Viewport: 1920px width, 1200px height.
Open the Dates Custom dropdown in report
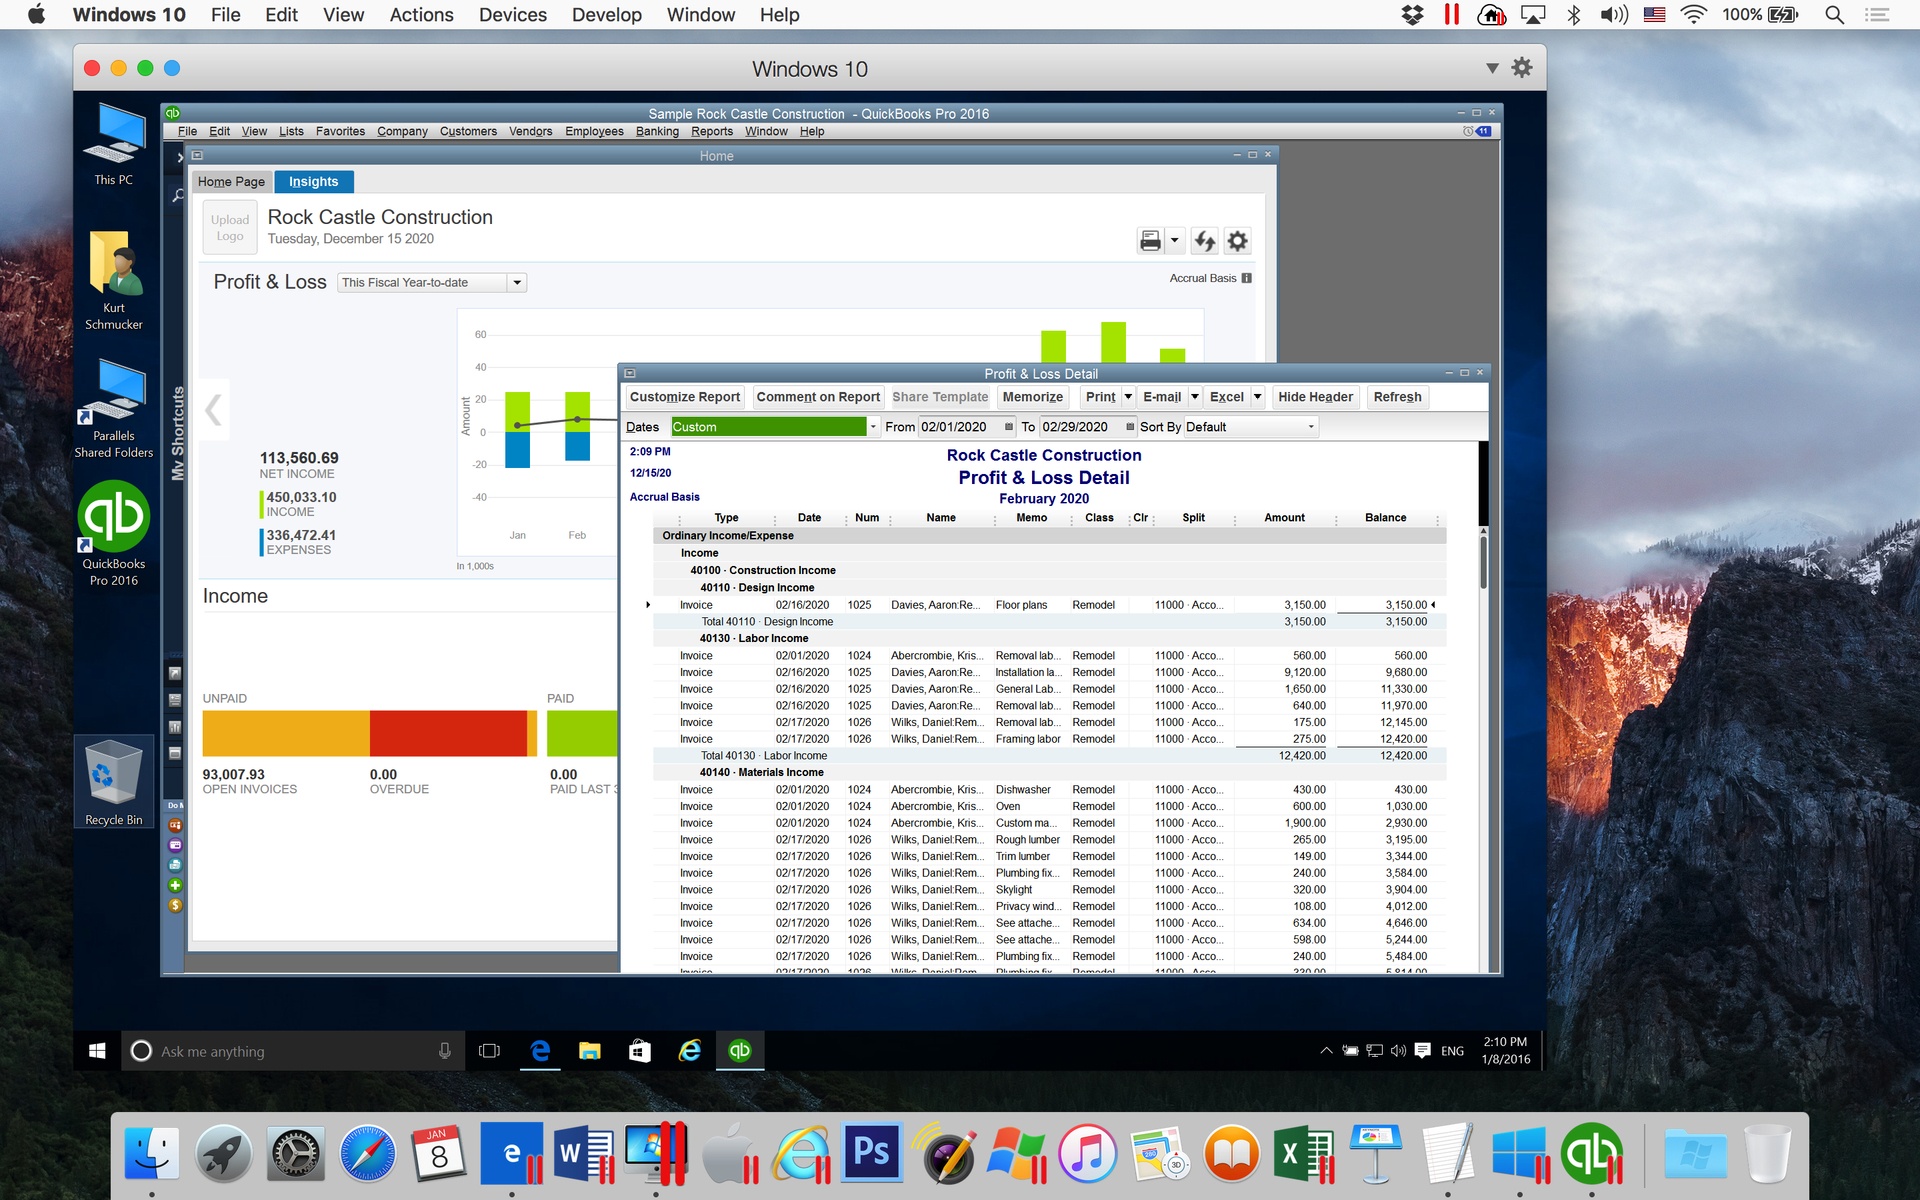tap(873, 427)
